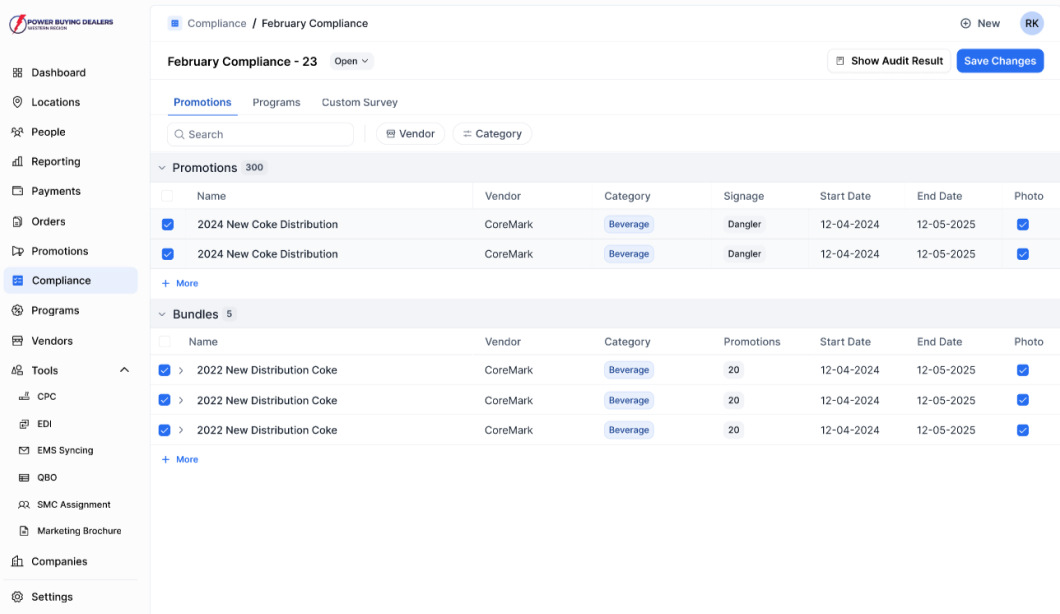Viewport: 1060px width, 614px height.
Task: Click the Payments card icon
Action: point(17,191)
